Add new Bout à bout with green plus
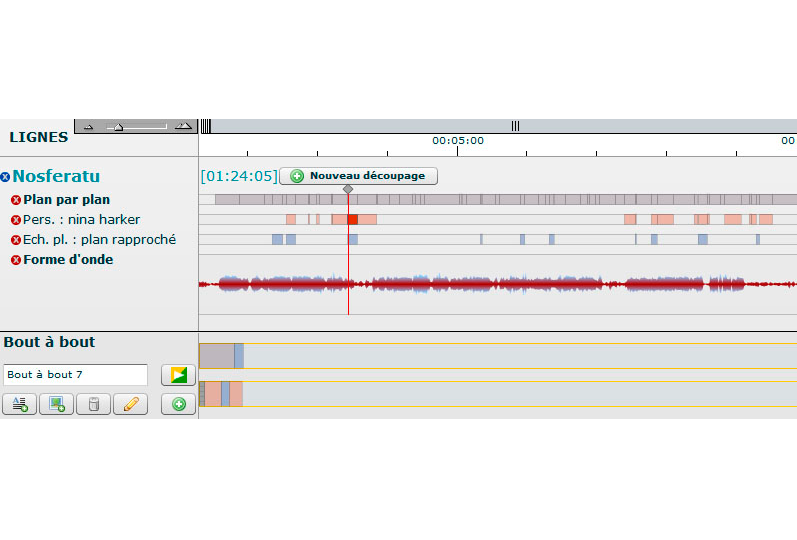The image size is (797, 540). [x=179, y=404]
